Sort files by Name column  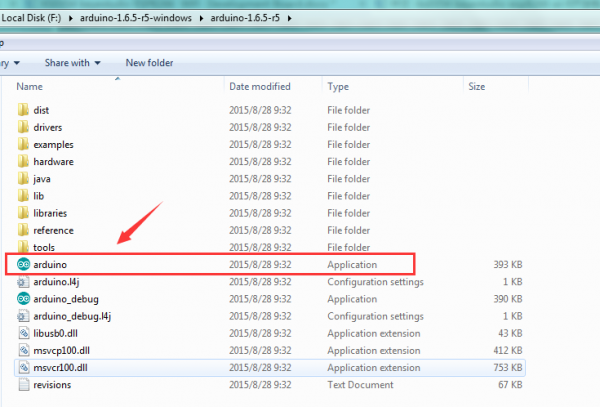[29, 86]
